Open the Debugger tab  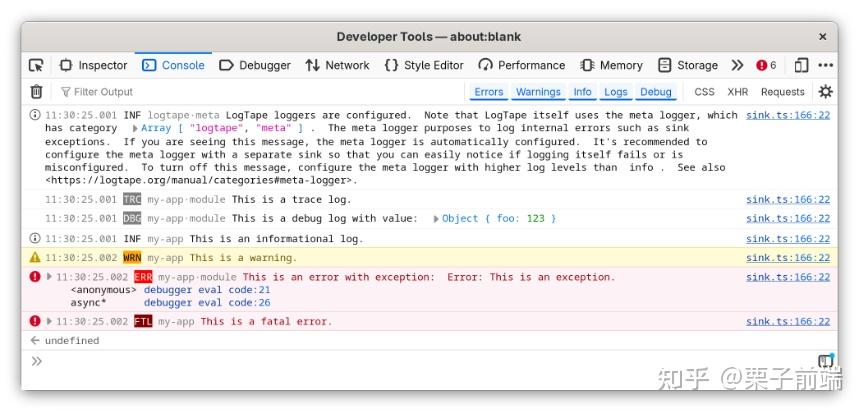pos(255,66)
